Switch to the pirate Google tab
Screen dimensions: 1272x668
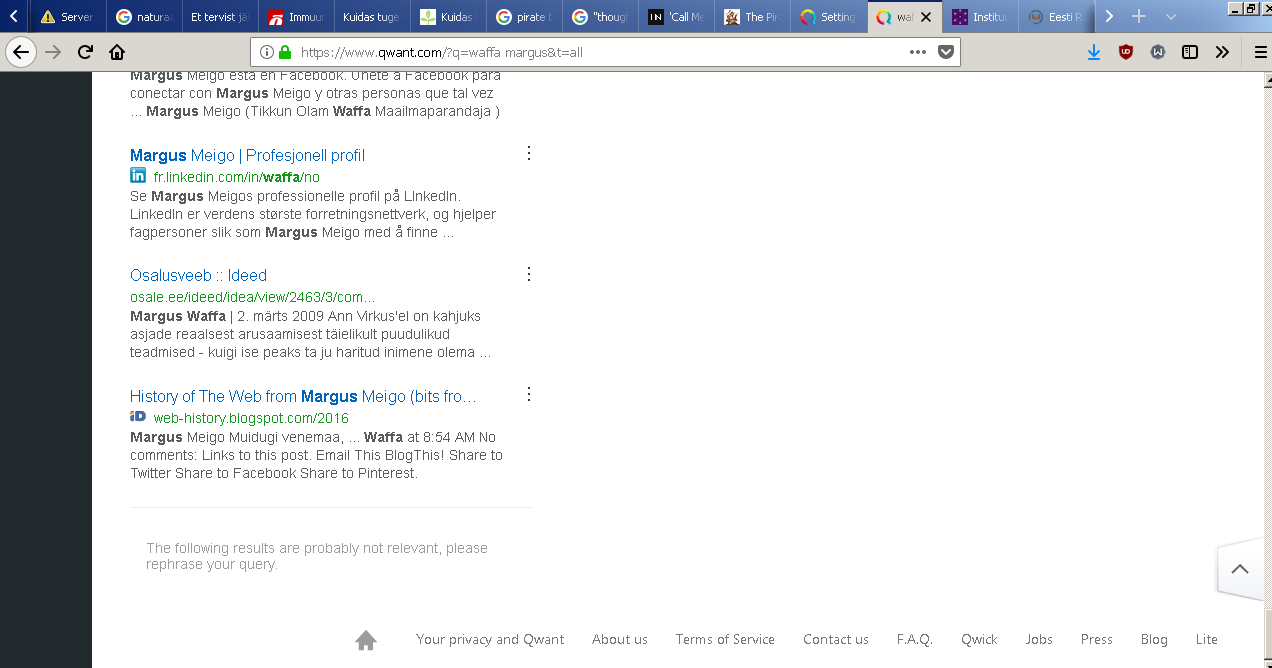coord(523,17)
